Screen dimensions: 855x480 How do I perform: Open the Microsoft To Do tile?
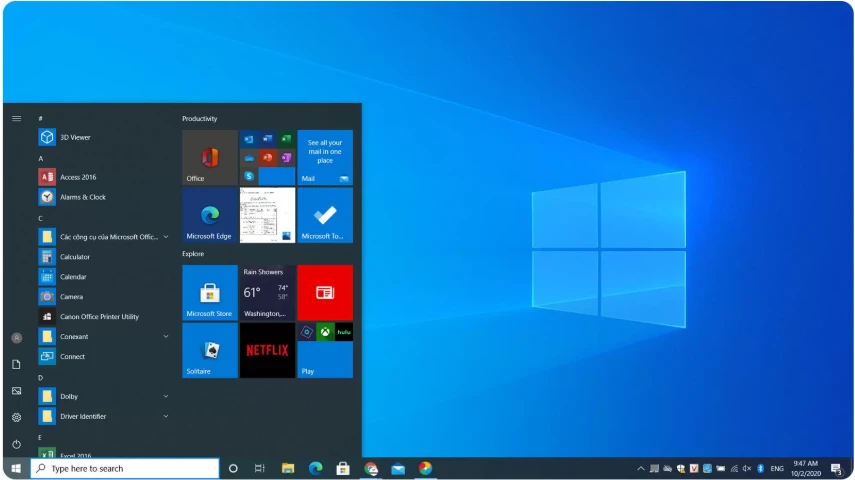coord(325,215)
